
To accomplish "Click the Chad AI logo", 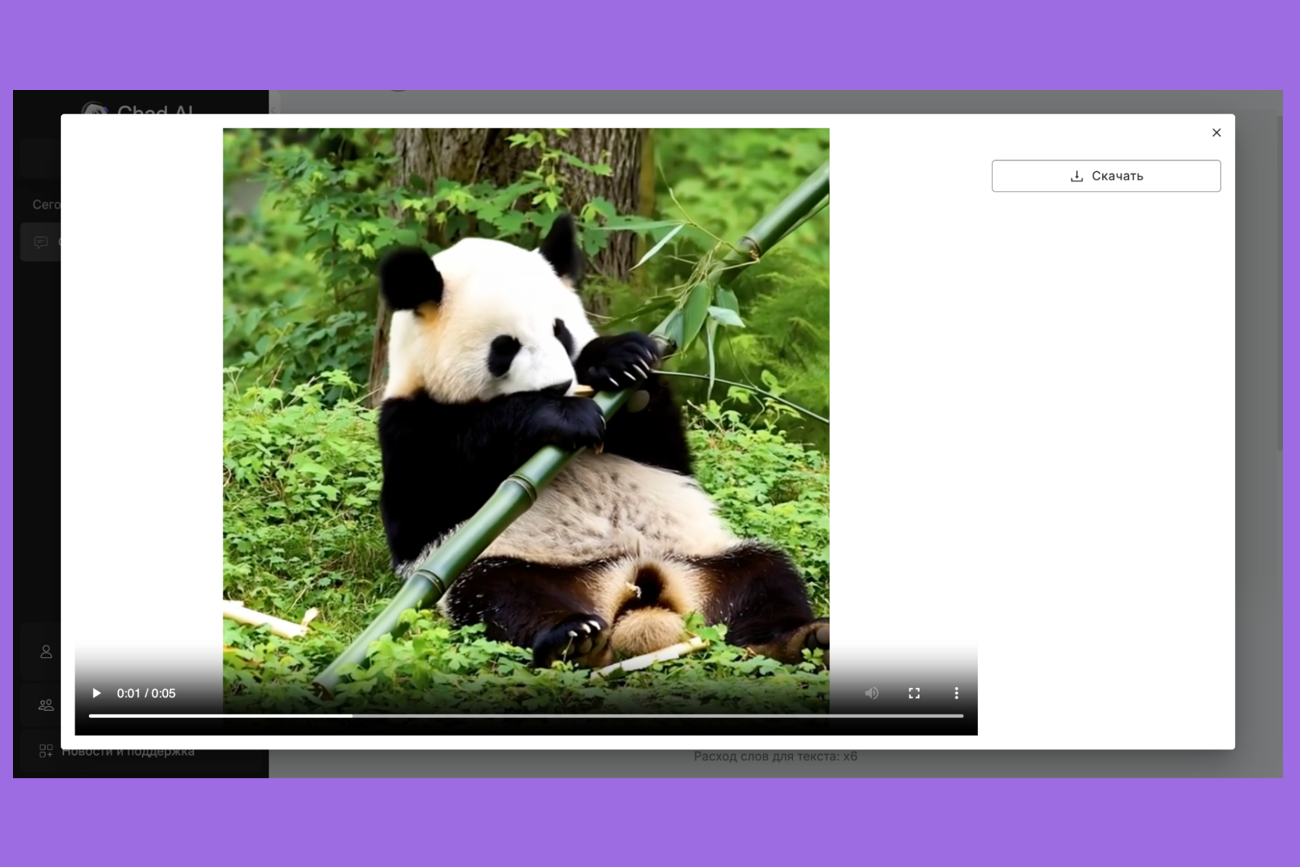I will pos(94,106).
